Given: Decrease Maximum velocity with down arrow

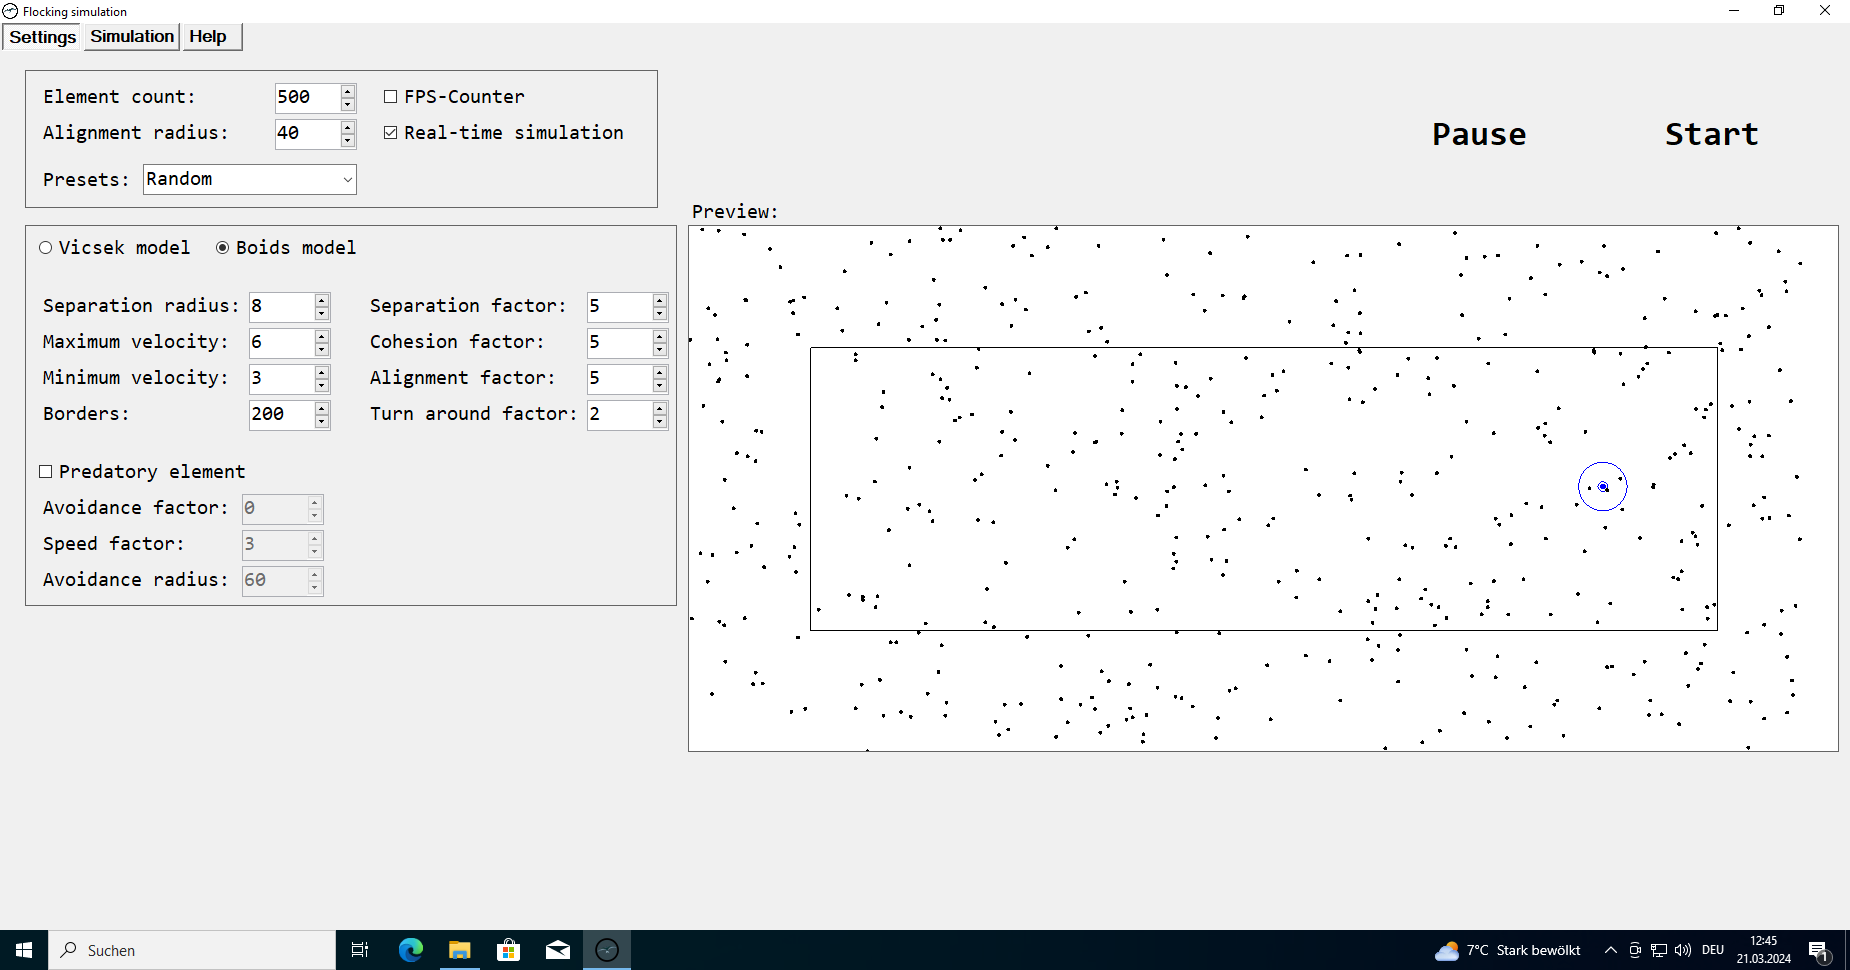Looking at the screenshot, I should 322,350.
